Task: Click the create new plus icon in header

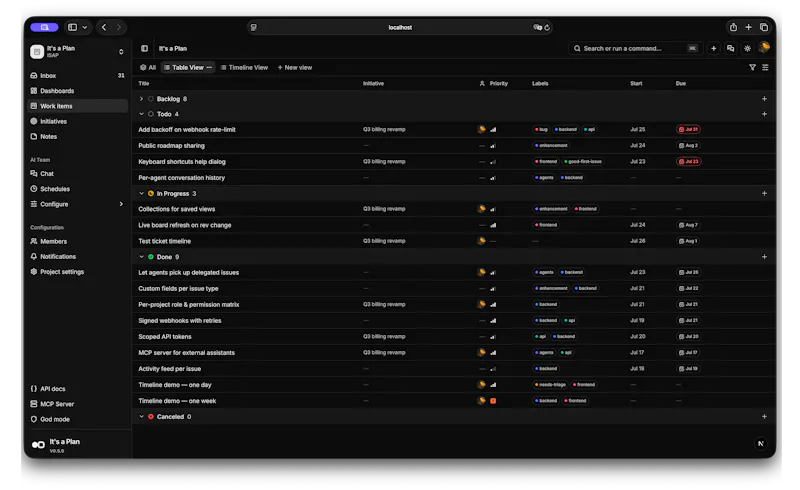Action: pyautogui.click(x=713, y=48)
